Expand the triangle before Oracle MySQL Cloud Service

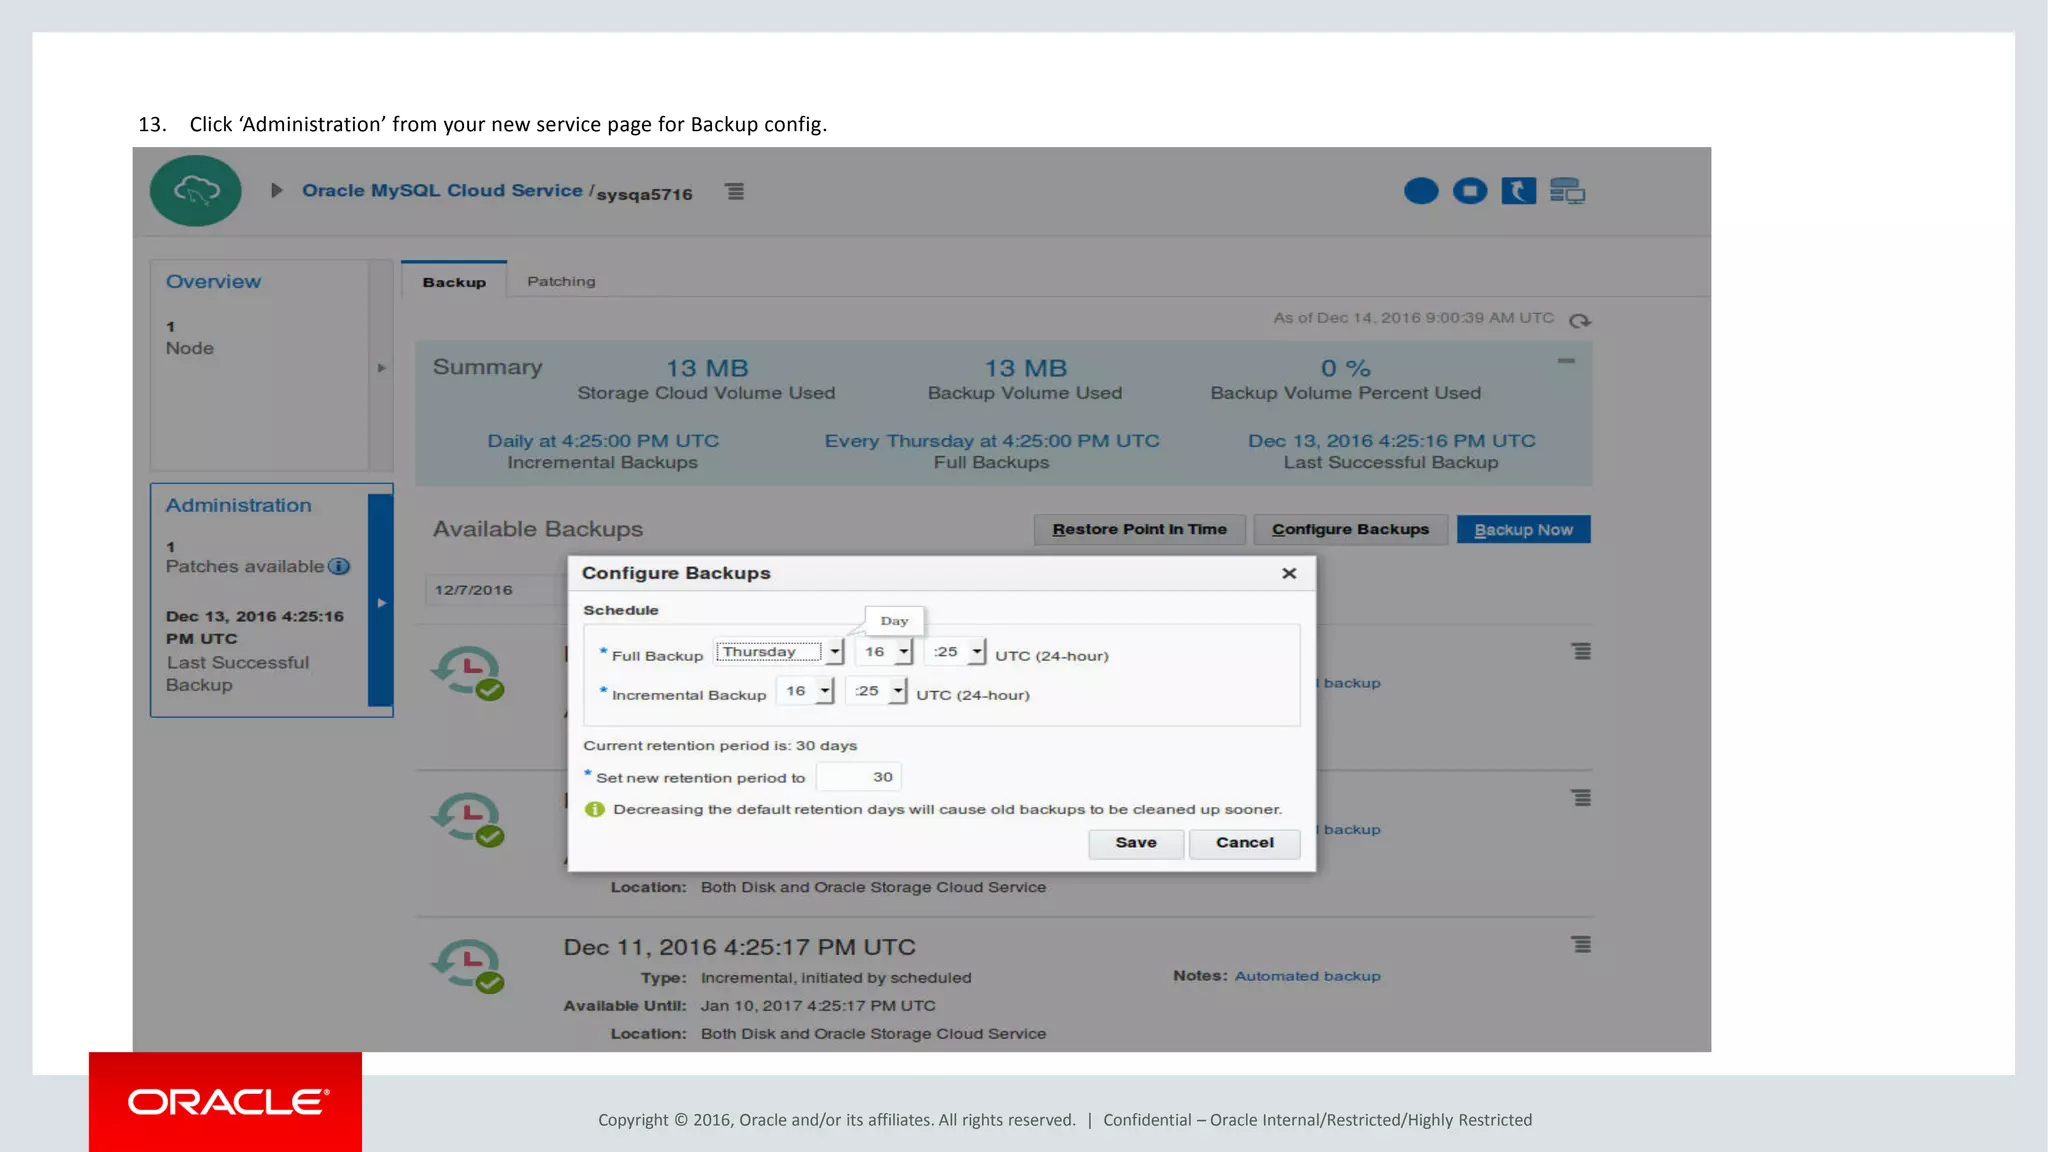coord(277,190)
